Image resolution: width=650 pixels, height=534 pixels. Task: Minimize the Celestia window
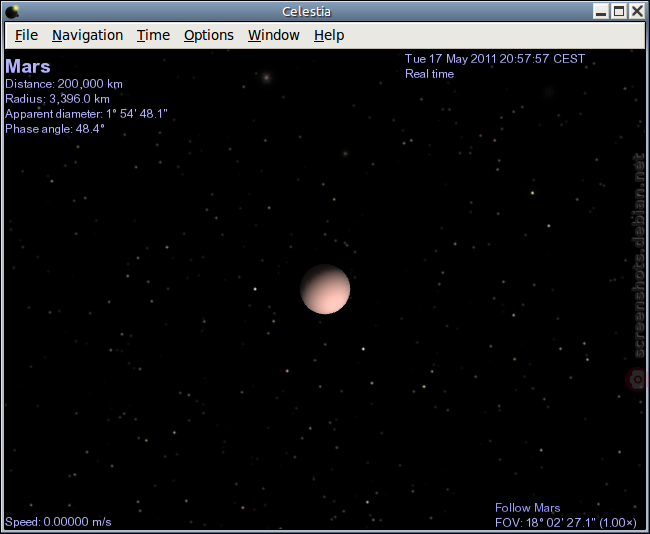point(600,11)
